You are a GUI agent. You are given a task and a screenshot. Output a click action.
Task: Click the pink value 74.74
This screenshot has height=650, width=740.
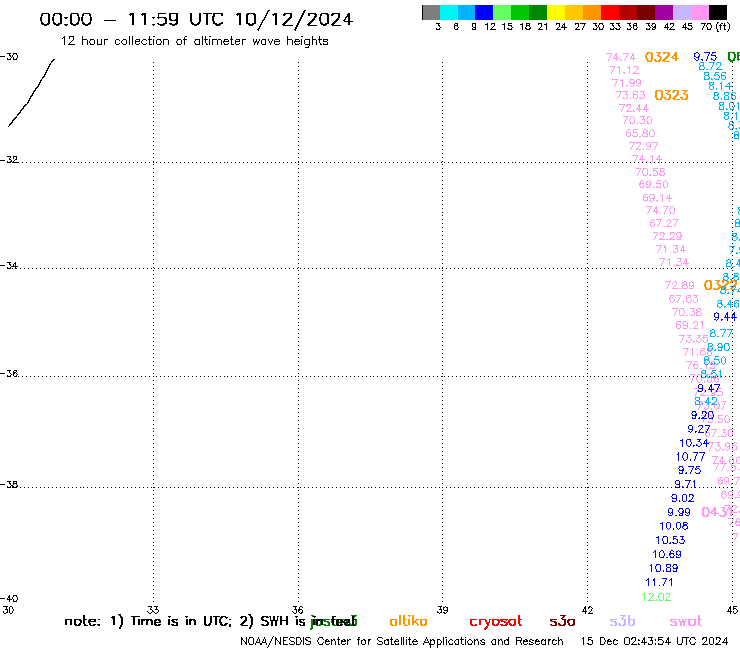[621, 57]
